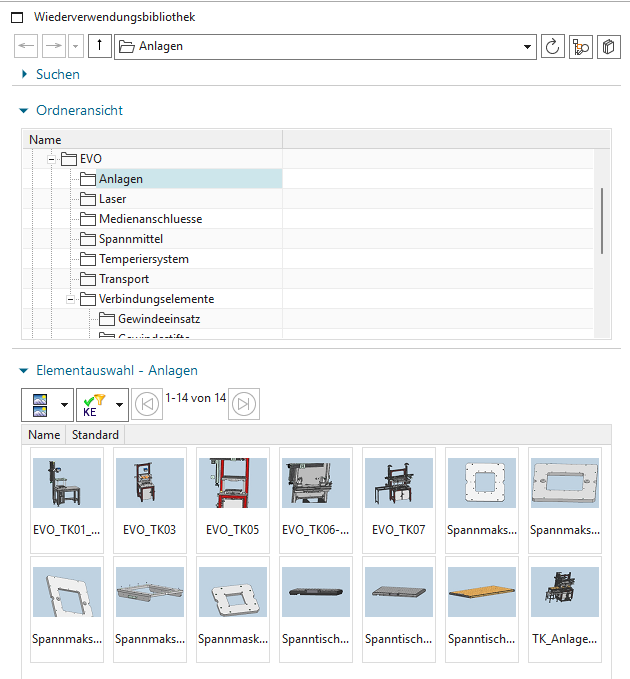Open the thumbnail view mode dropdown

(65, 405)
